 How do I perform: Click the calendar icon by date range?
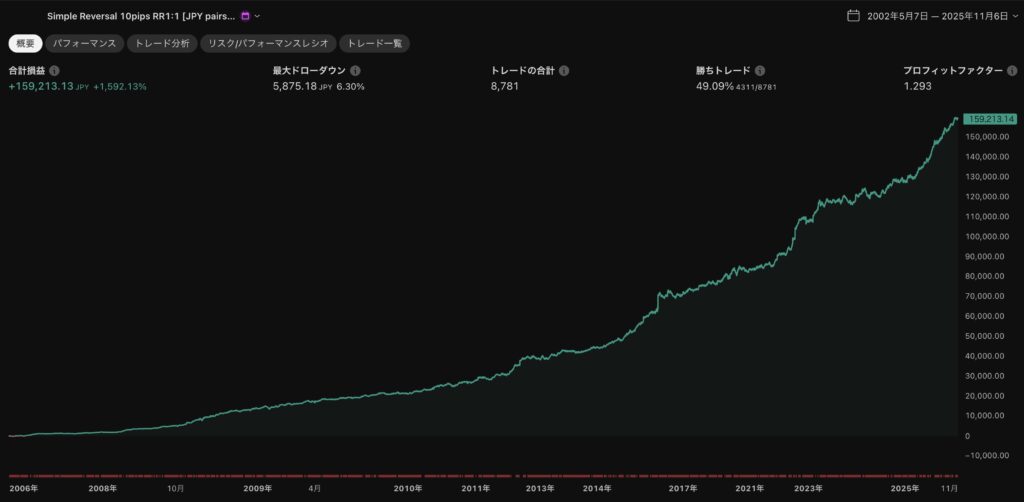tap(853, 16)
